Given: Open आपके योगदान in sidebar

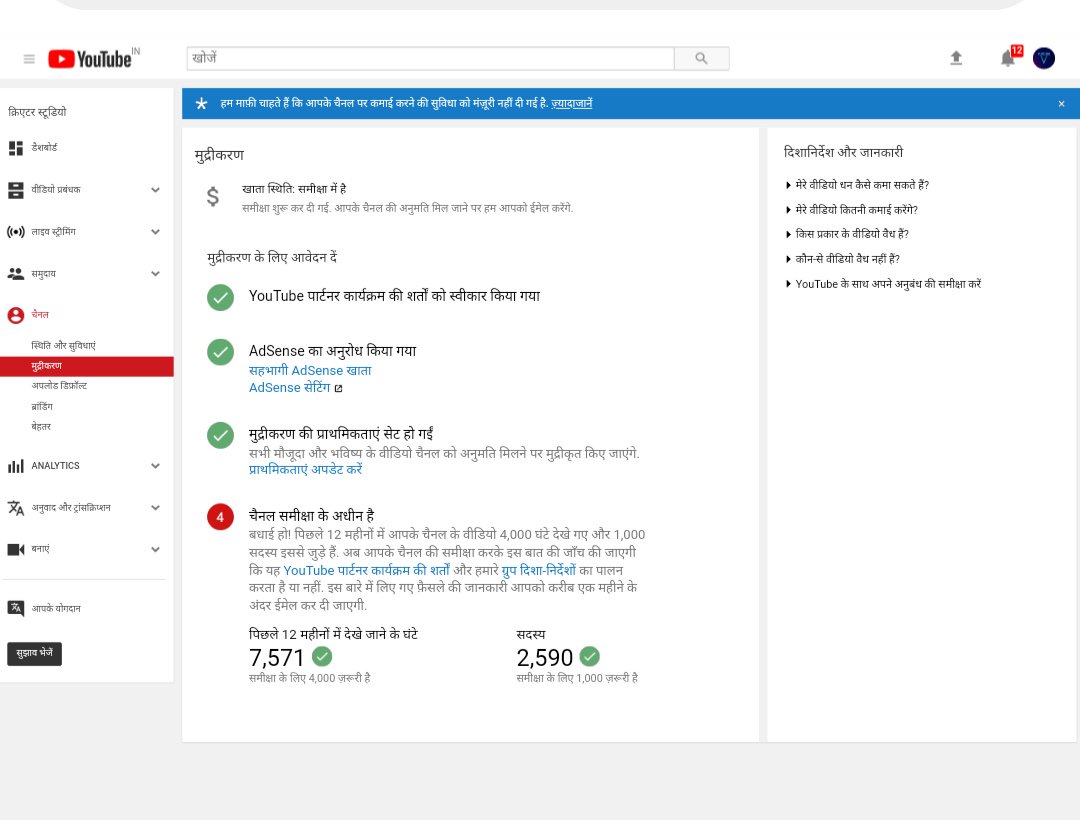Looking at the screenshot, I should click(56, 609).
